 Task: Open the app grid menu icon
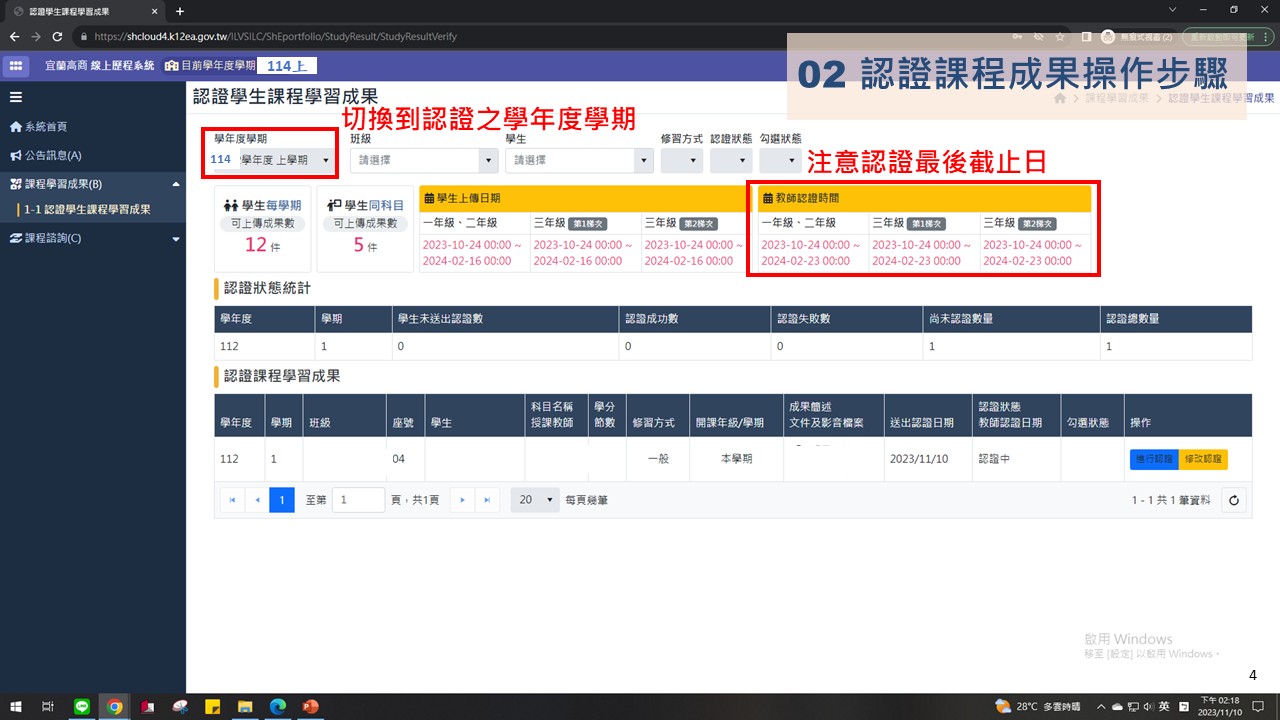[16, 65]
